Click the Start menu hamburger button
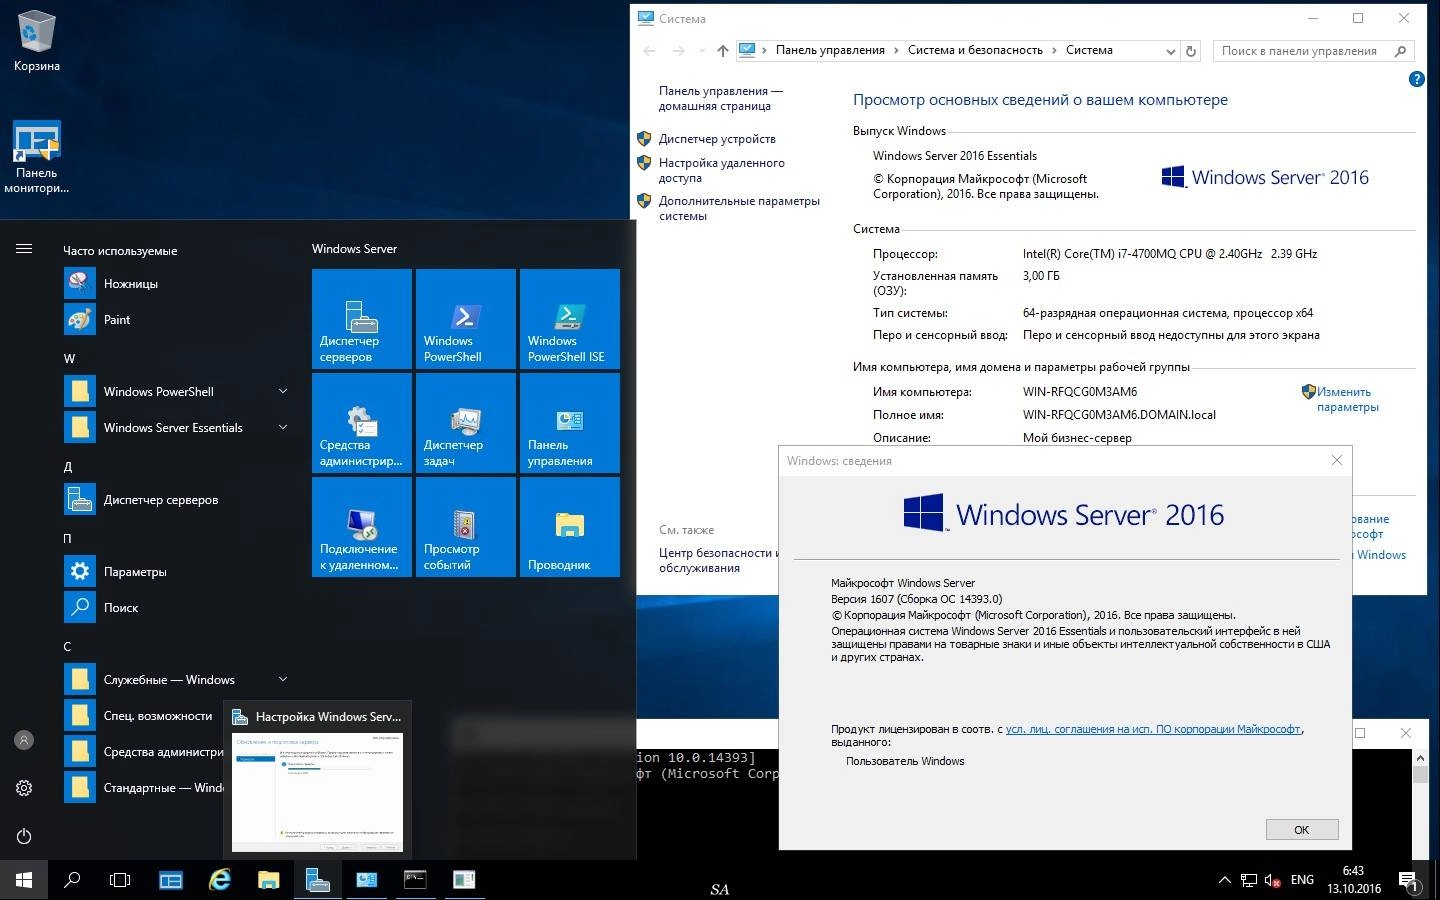The width and height of the screenshot is (1440, 900). point(24,249)
